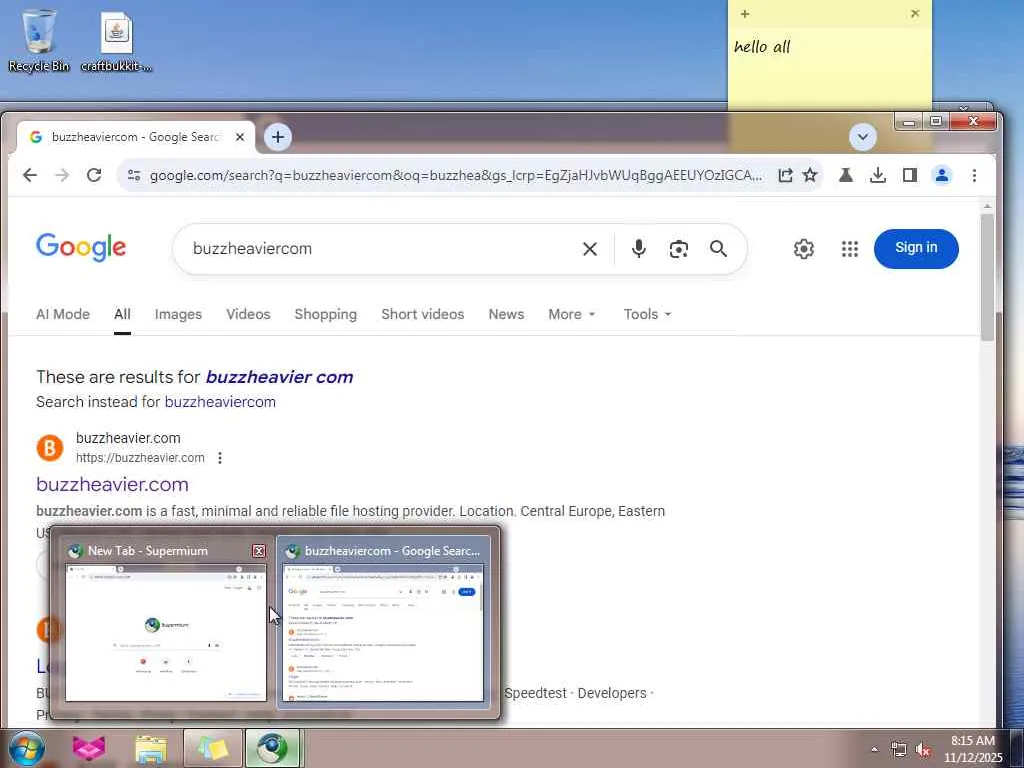Screen dimensions: 1024x768
Task: Clear the Google search box text
Action: click(590, 249)
